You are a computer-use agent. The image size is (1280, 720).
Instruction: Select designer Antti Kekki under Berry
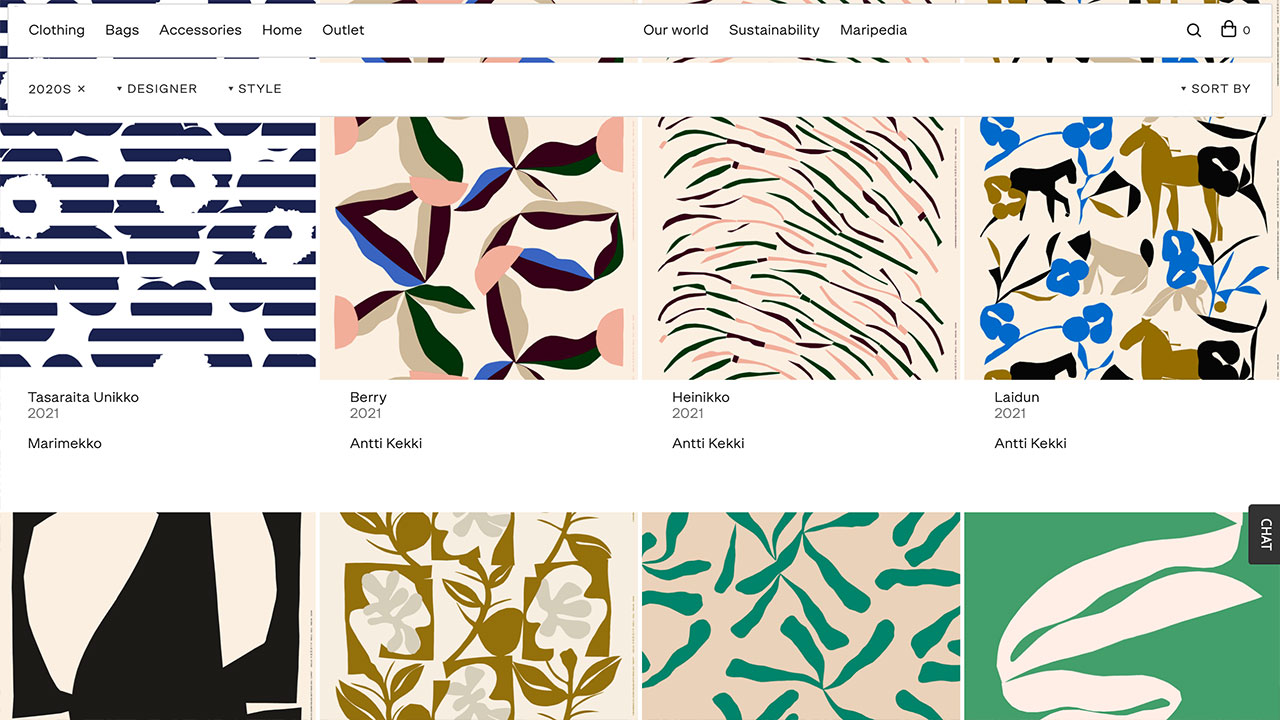tap(386, 443)
